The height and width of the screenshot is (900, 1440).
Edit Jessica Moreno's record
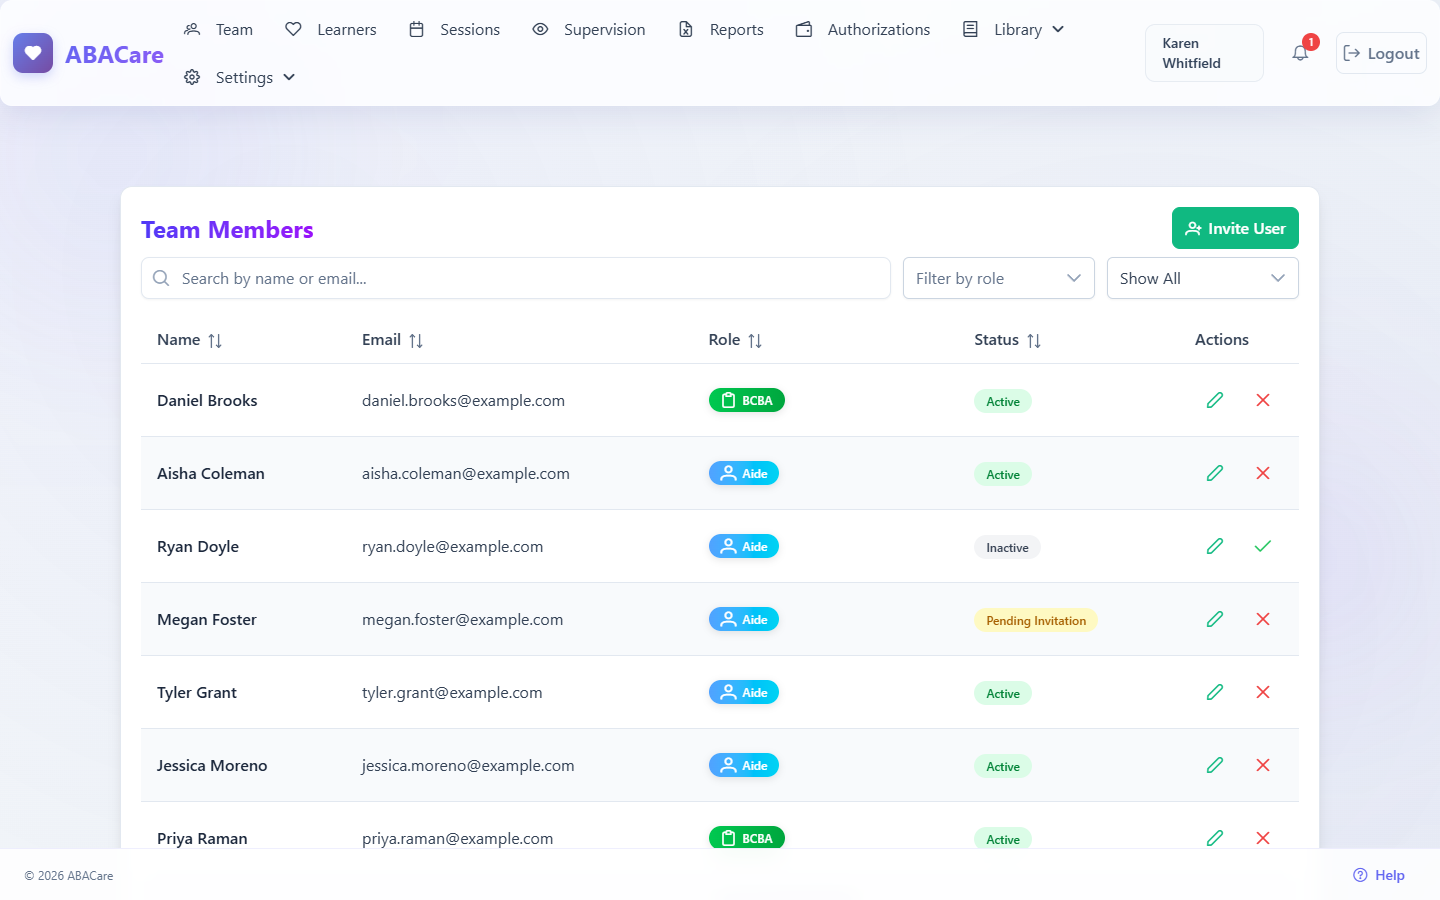(1215, 765)
